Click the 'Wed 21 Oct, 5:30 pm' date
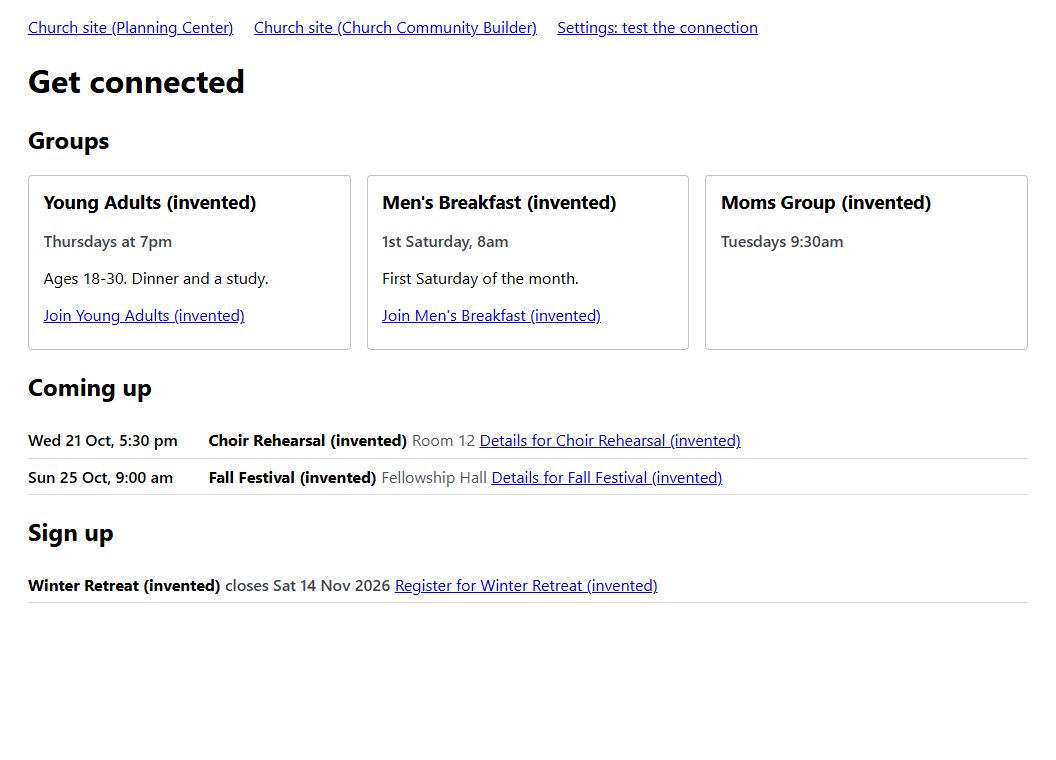Viewport: 1056px width, 760px height. point(103,441)
